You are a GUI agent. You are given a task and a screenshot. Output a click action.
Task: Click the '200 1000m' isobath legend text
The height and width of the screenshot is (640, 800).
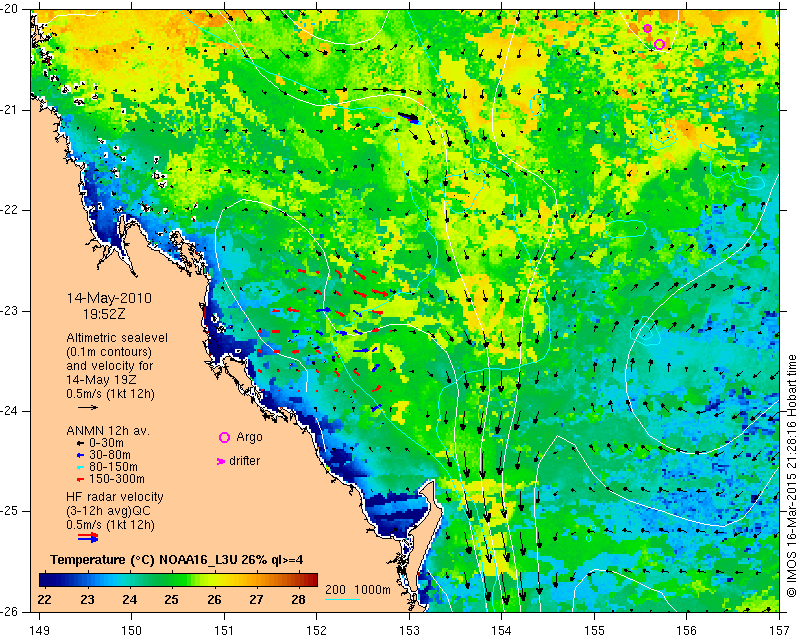click(x=358, y=590)
